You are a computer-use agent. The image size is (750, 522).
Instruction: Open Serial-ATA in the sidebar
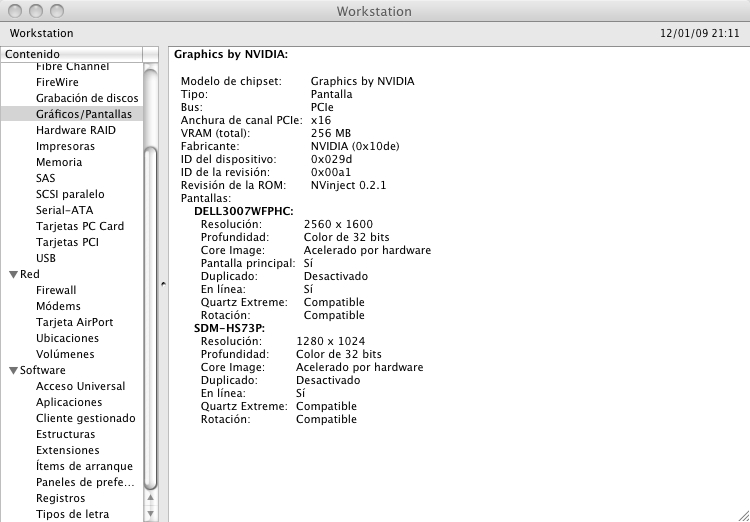65,210
